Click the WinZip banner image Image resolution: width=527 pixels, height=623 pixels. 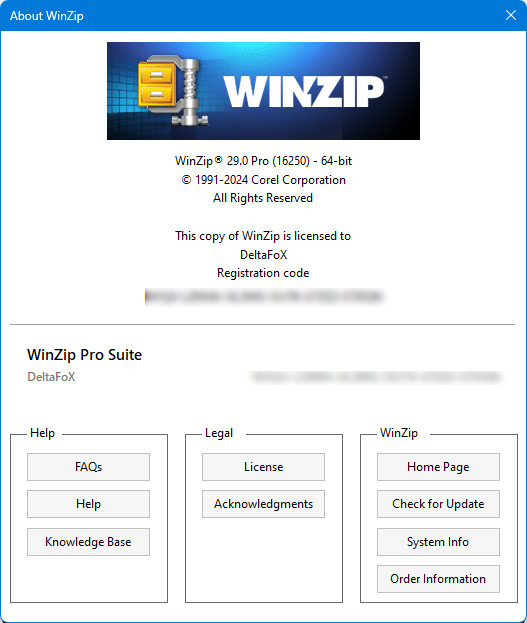click(263, 91)
